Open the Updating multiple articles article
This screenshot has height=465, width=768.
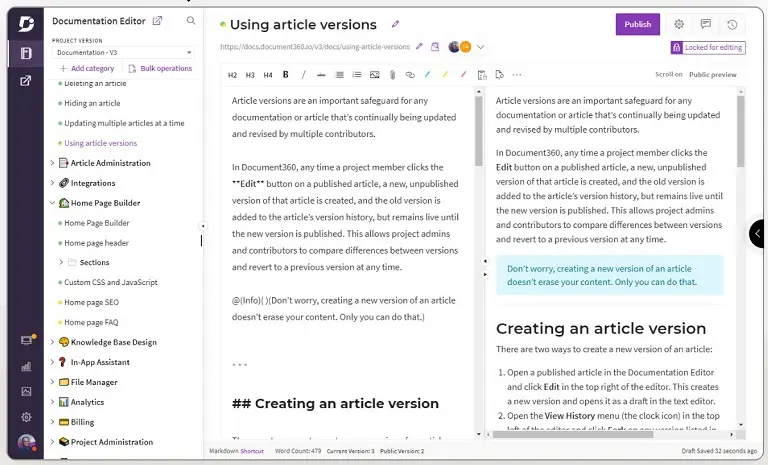pyautogui.click(x=124, y=123)
